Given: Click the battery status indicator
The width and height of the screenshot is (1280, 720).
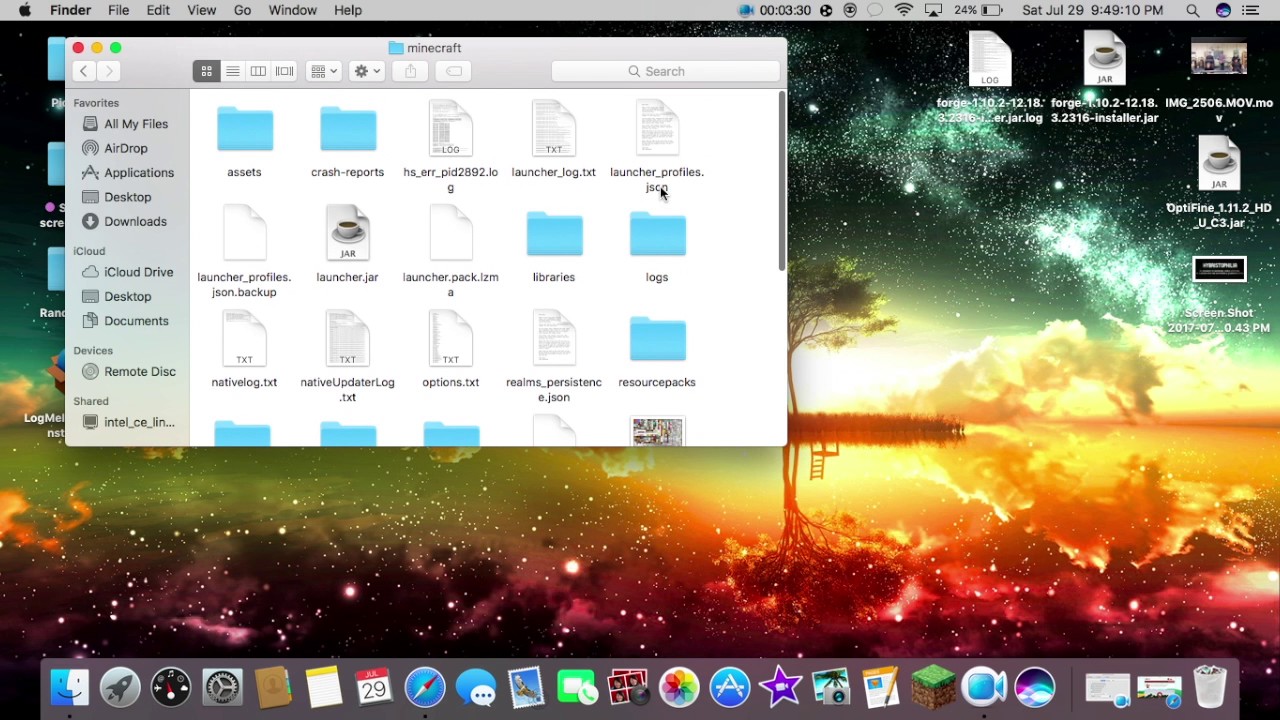Looking at the screenshot, I should [978, 10].
